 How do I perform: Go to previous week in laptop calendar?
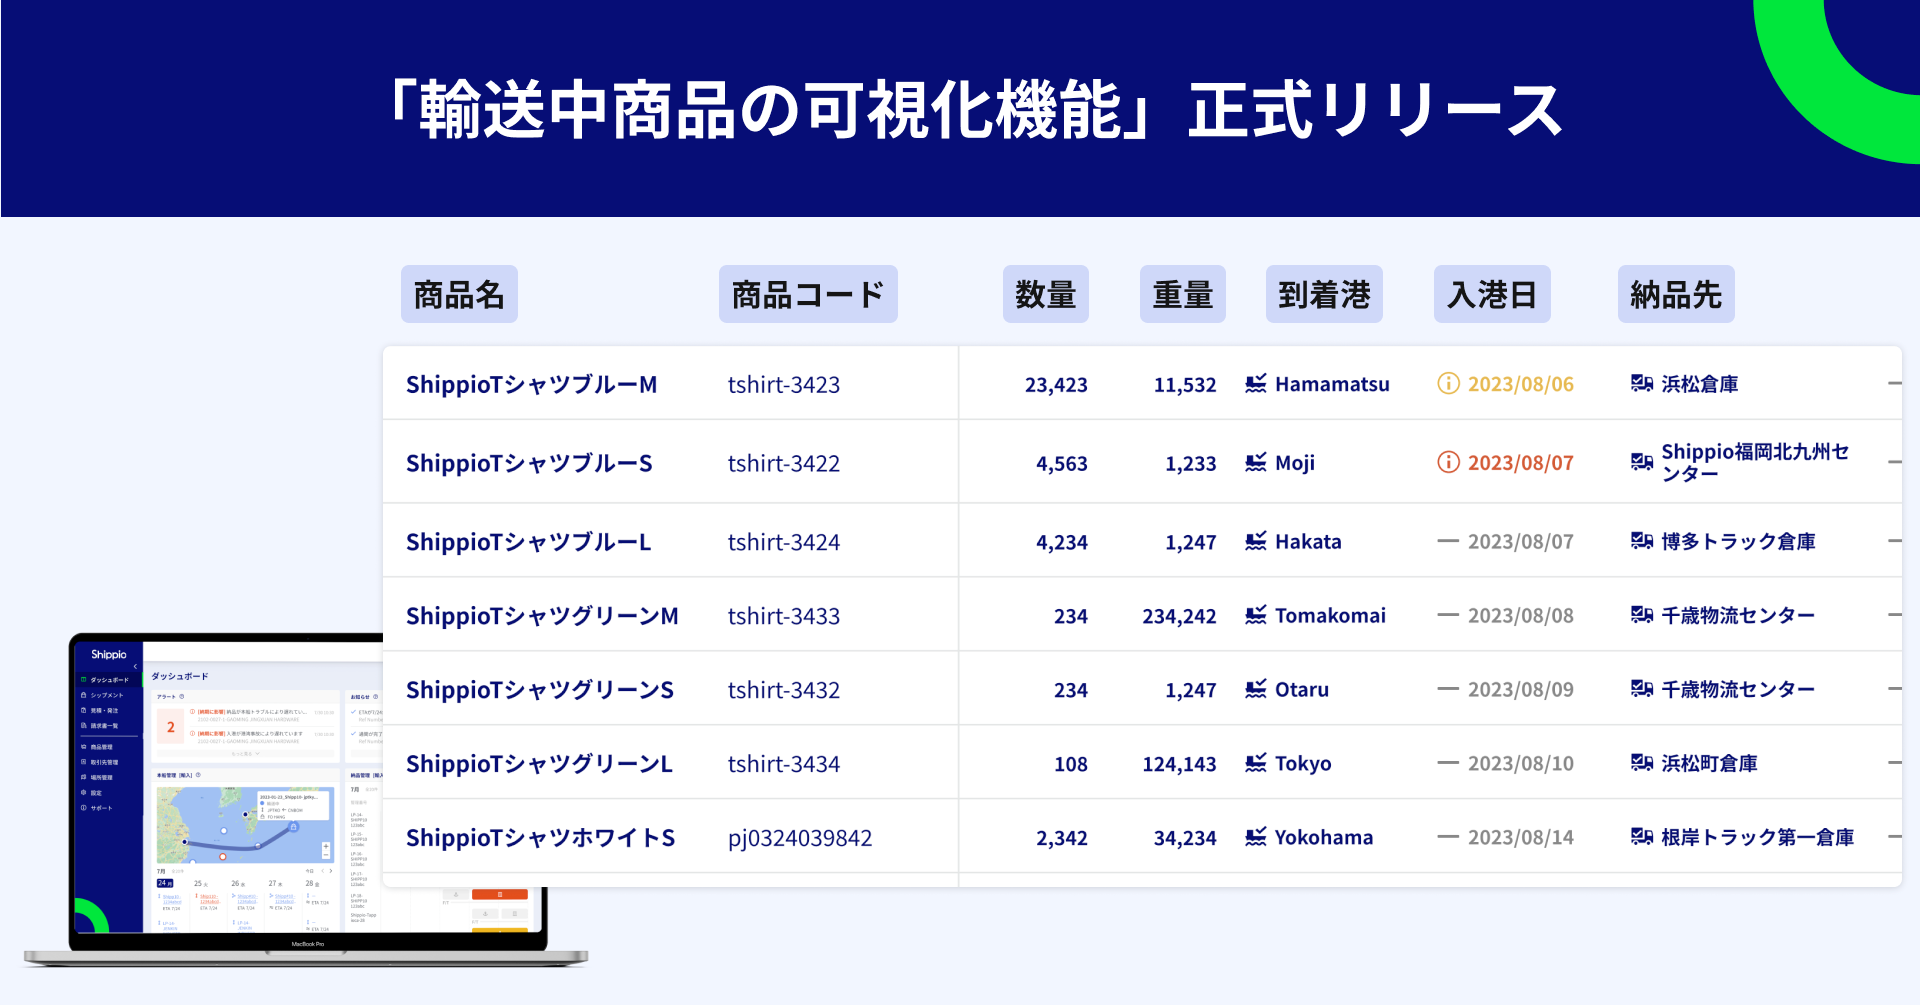click(x=321, y=871)
